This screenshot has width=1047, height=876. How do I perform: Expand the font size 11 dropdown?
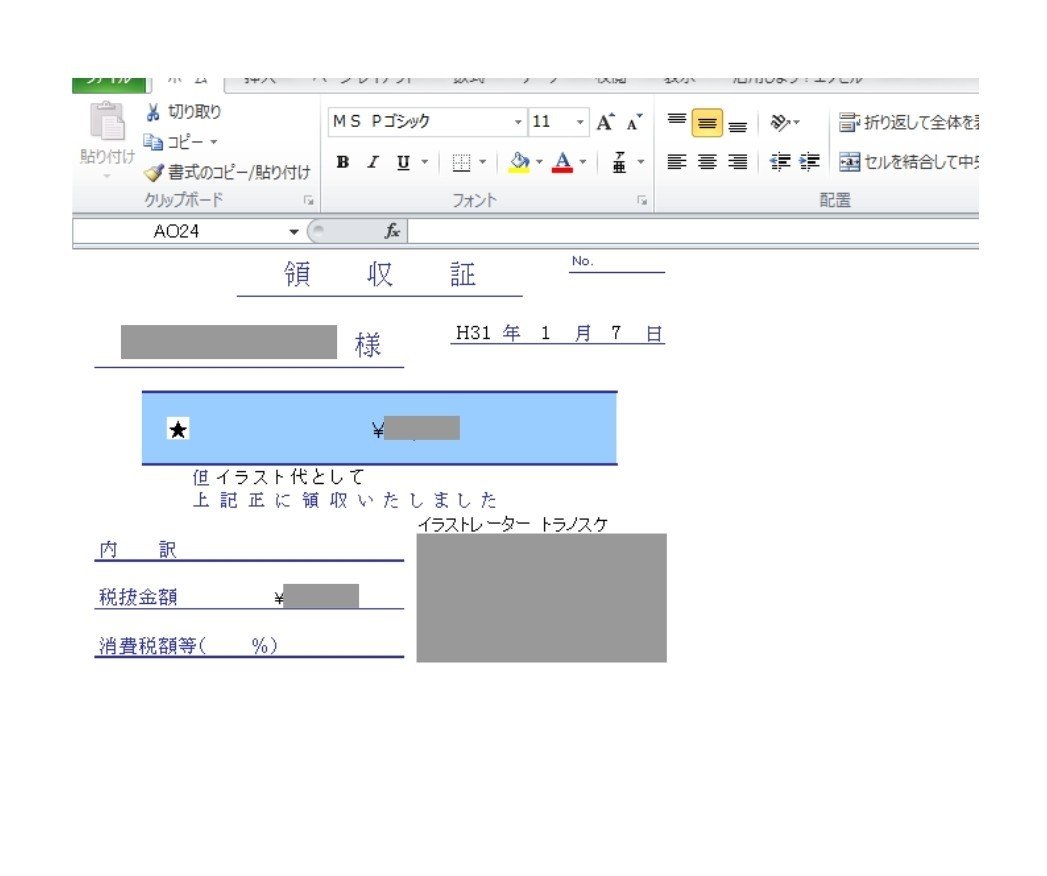[x=580, y=122]
